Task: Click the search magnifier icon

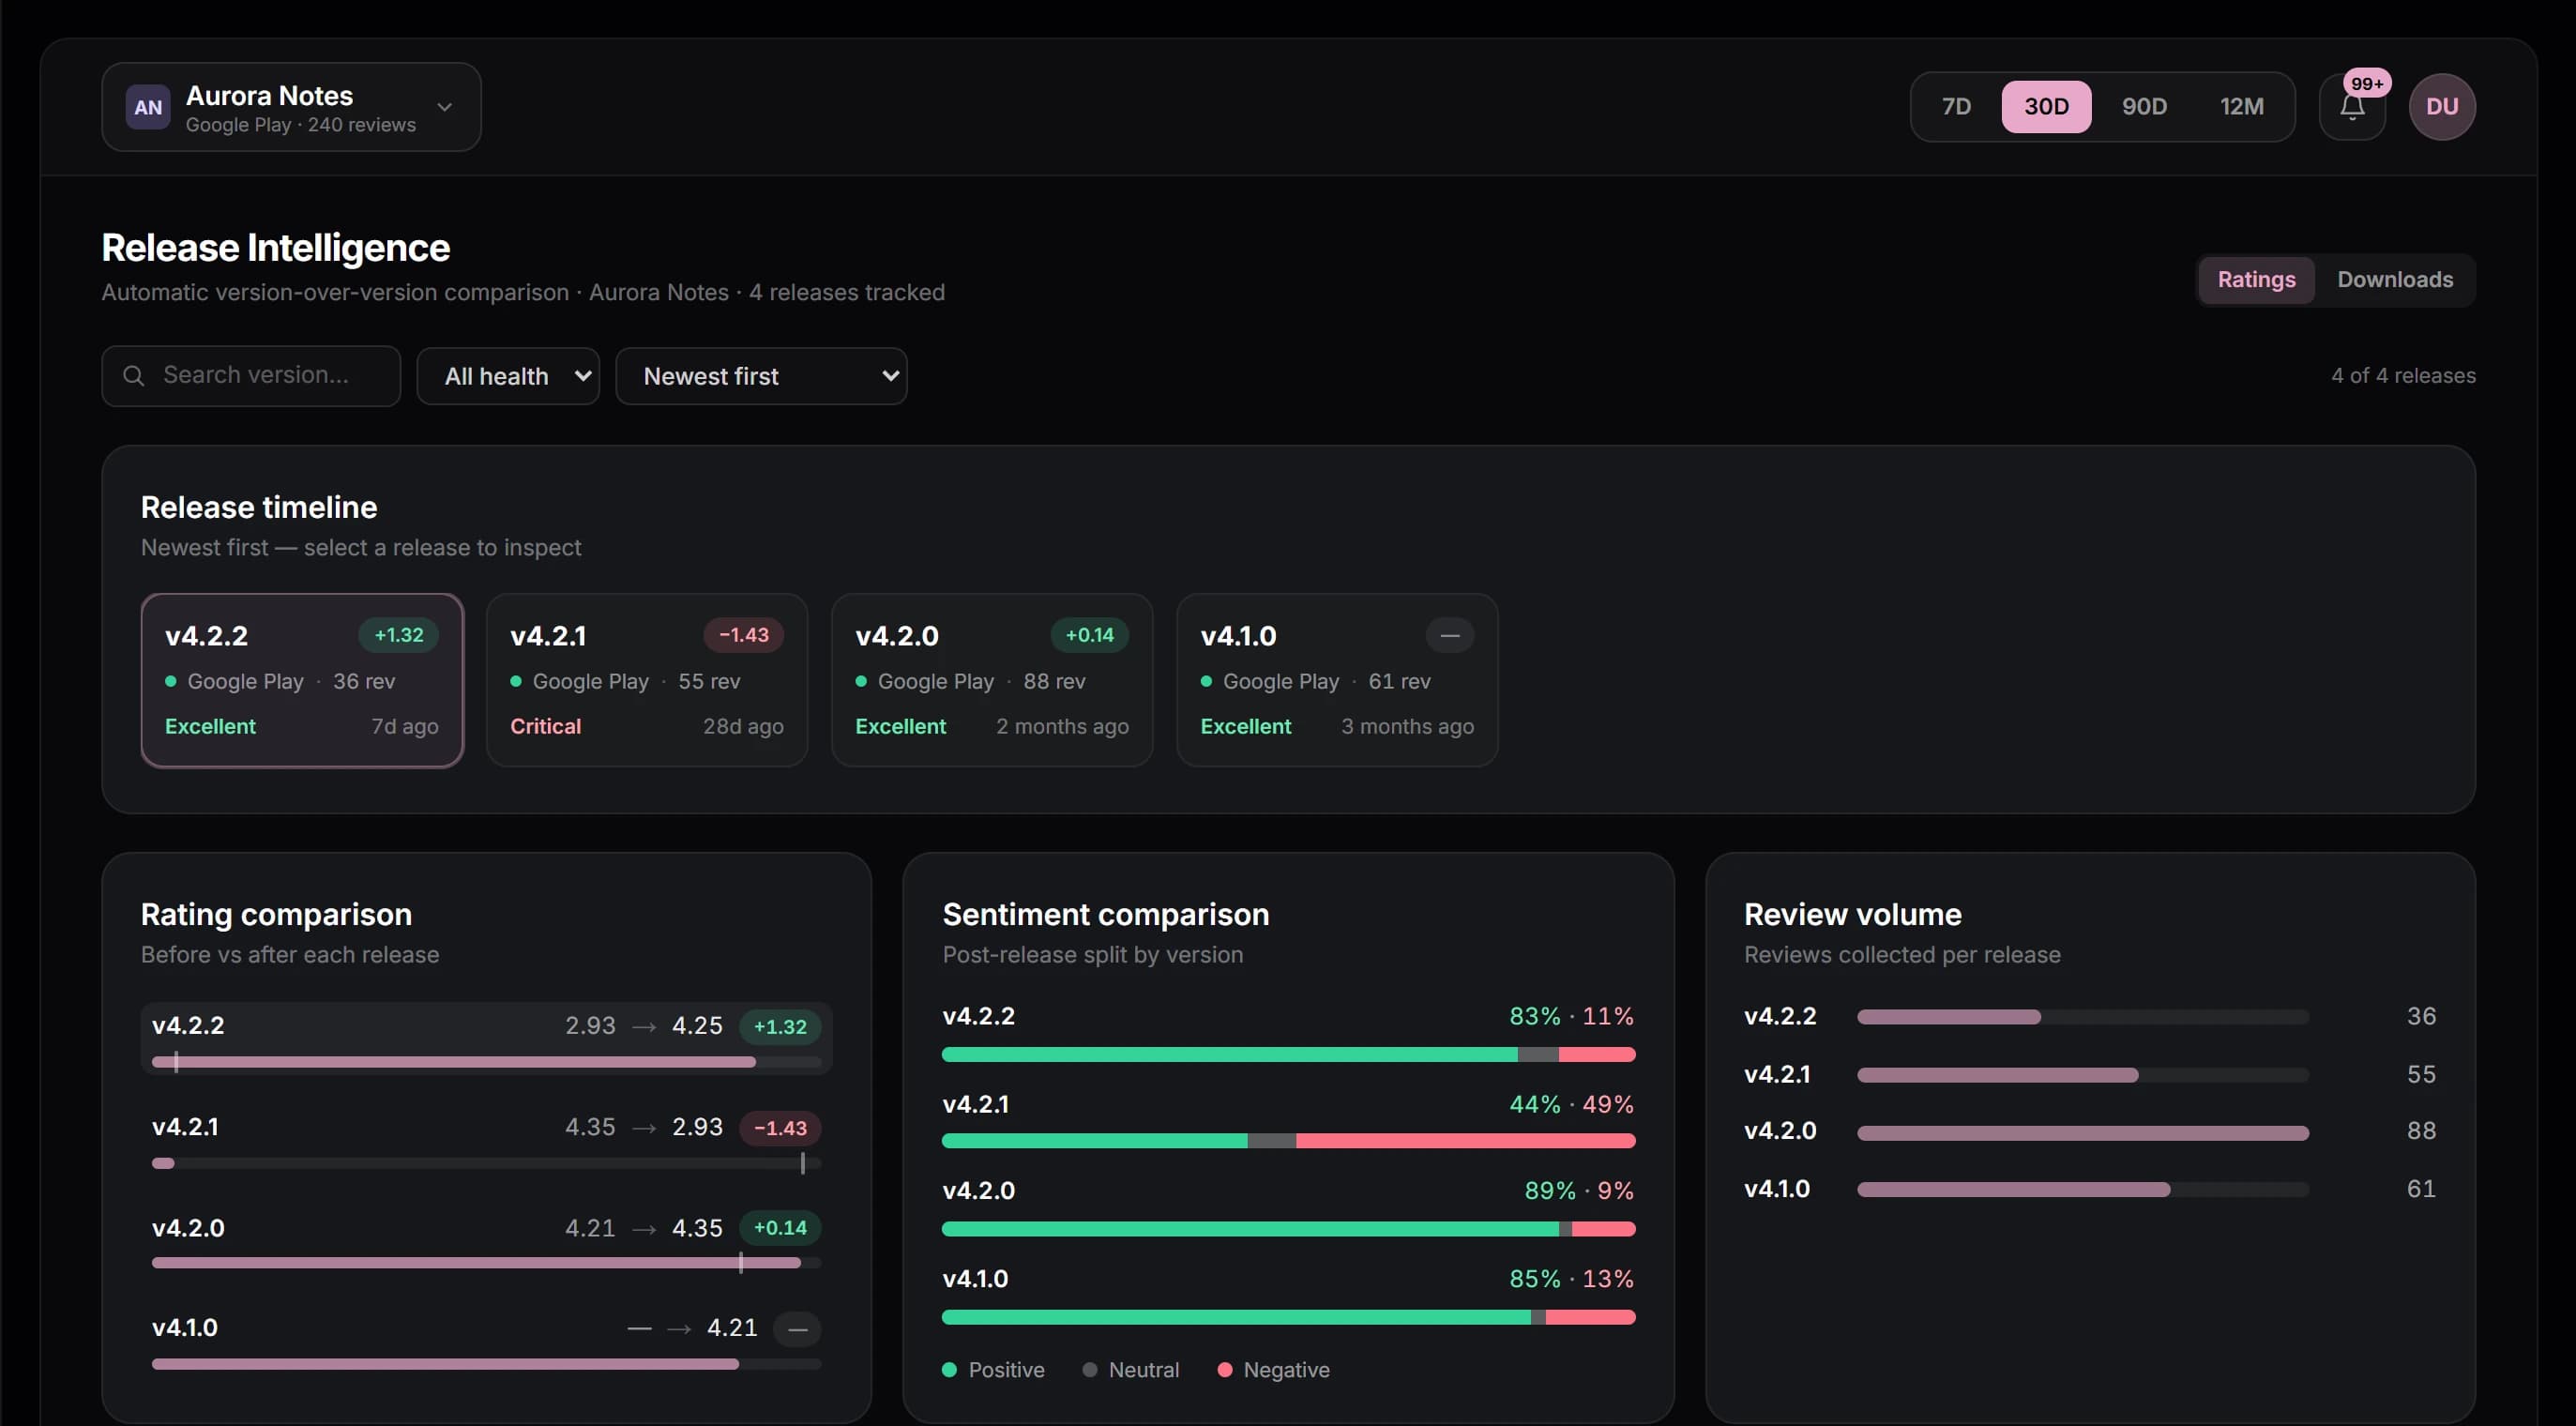Action: [133, 375]
